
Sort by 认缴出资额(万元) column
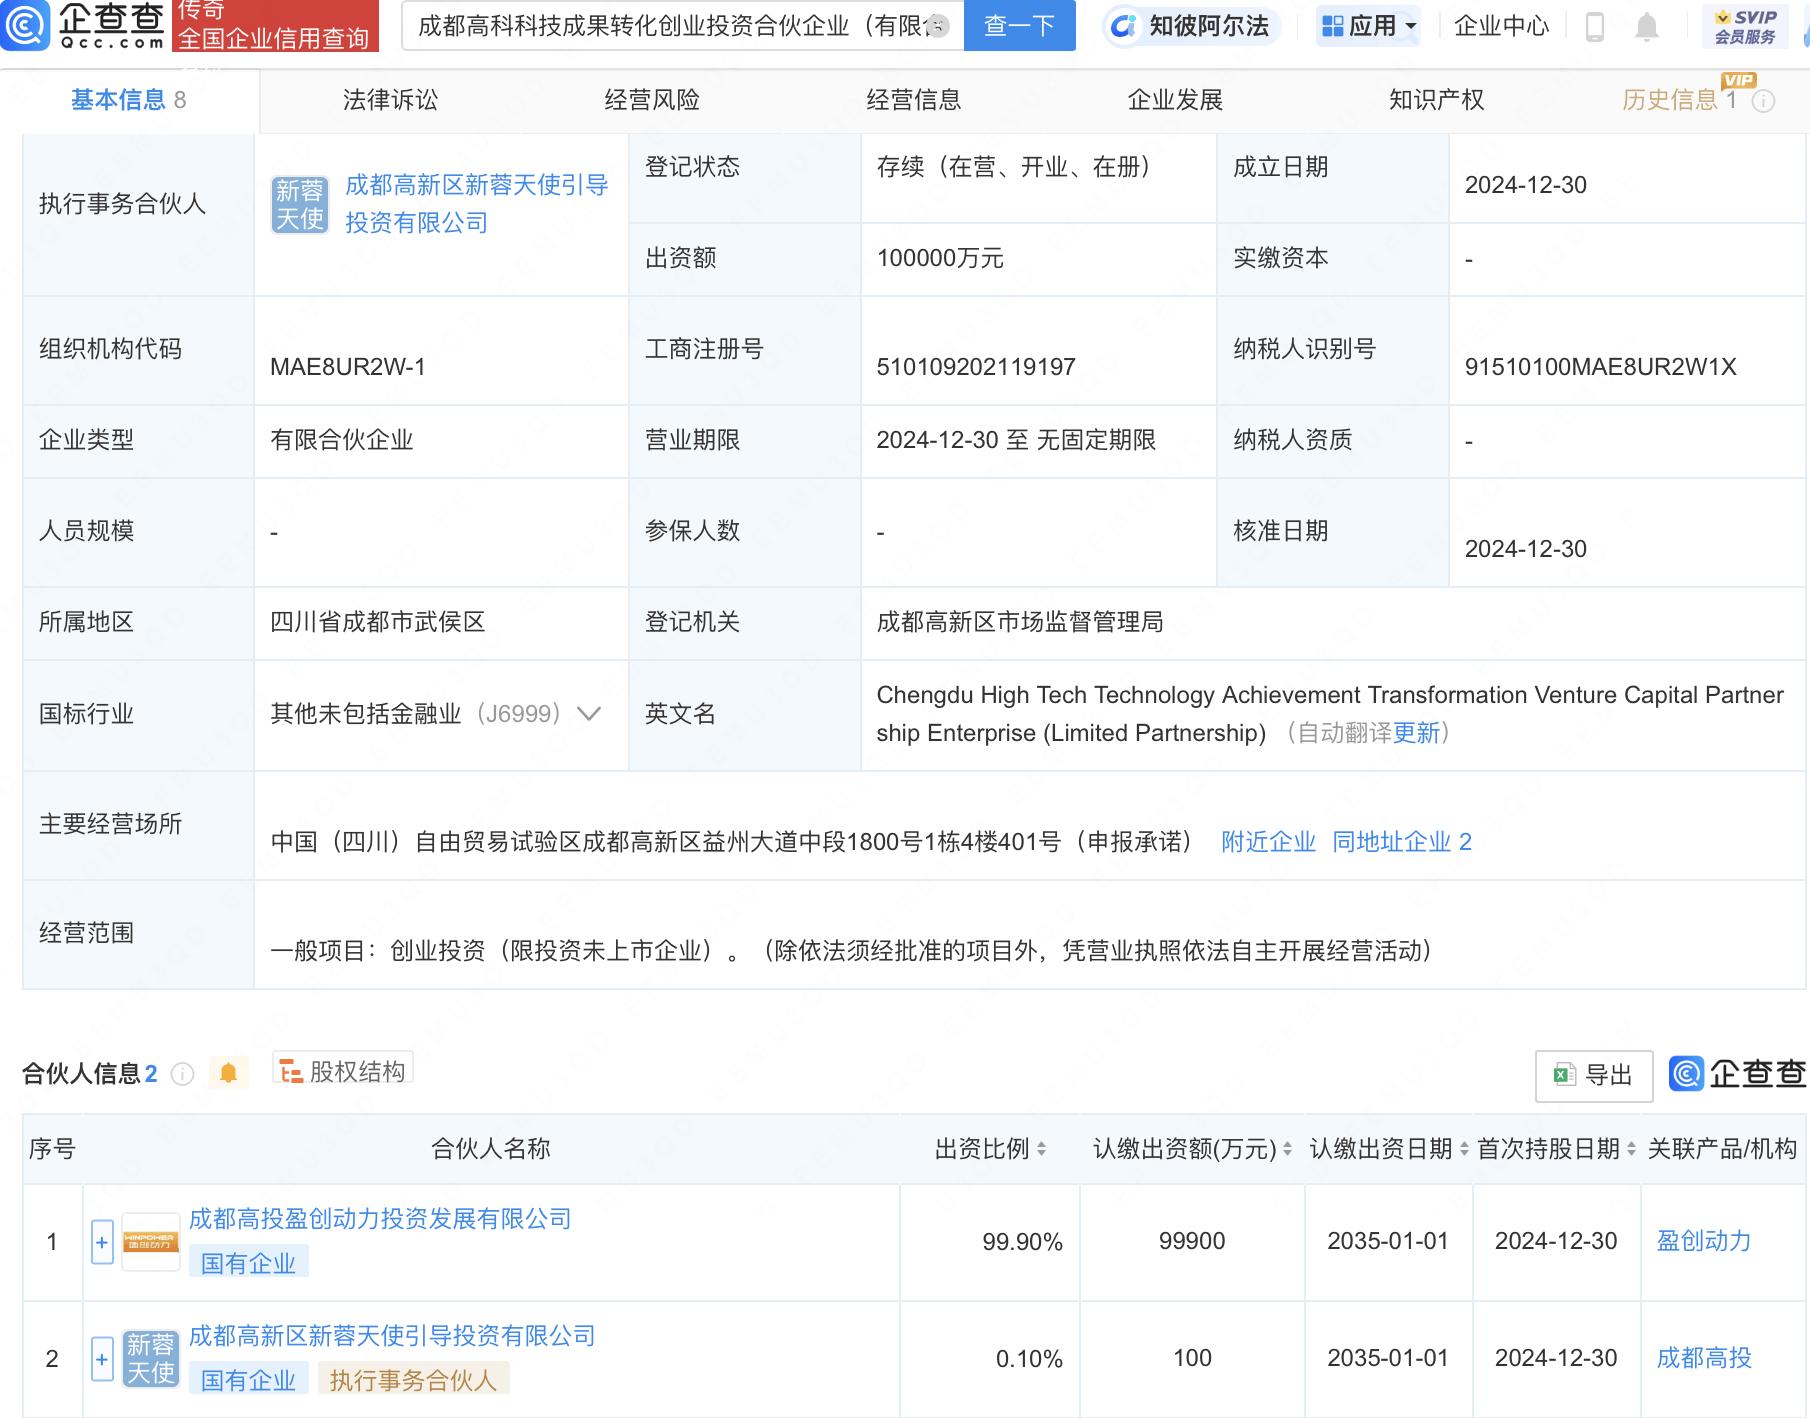tap(1287, 1149)
